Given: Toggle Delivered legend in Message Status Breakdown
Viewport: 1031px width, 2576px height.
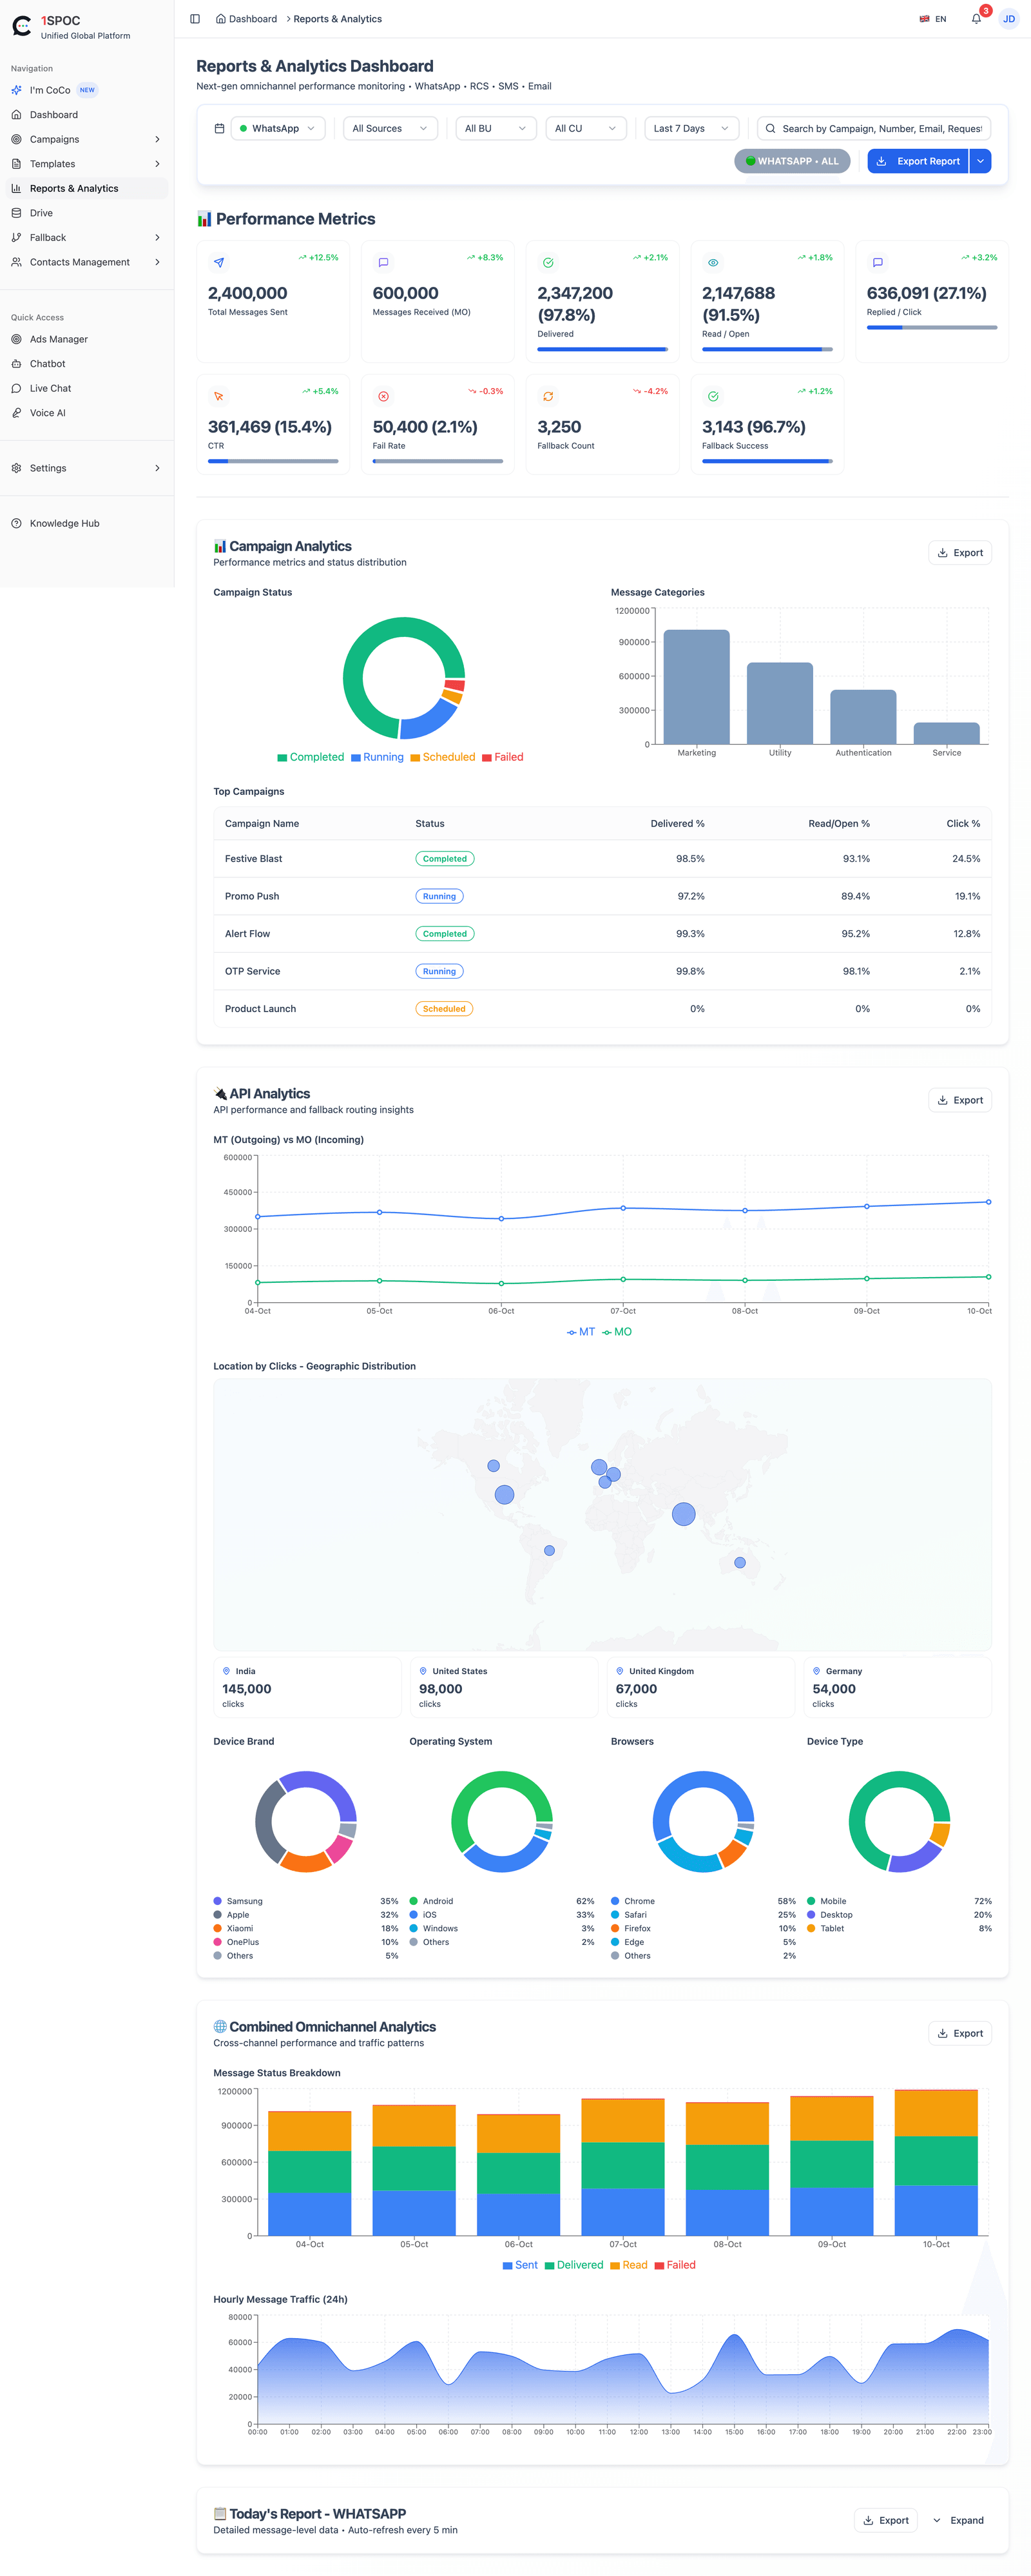Looking at the screenshot, I should click(574, 2265).
